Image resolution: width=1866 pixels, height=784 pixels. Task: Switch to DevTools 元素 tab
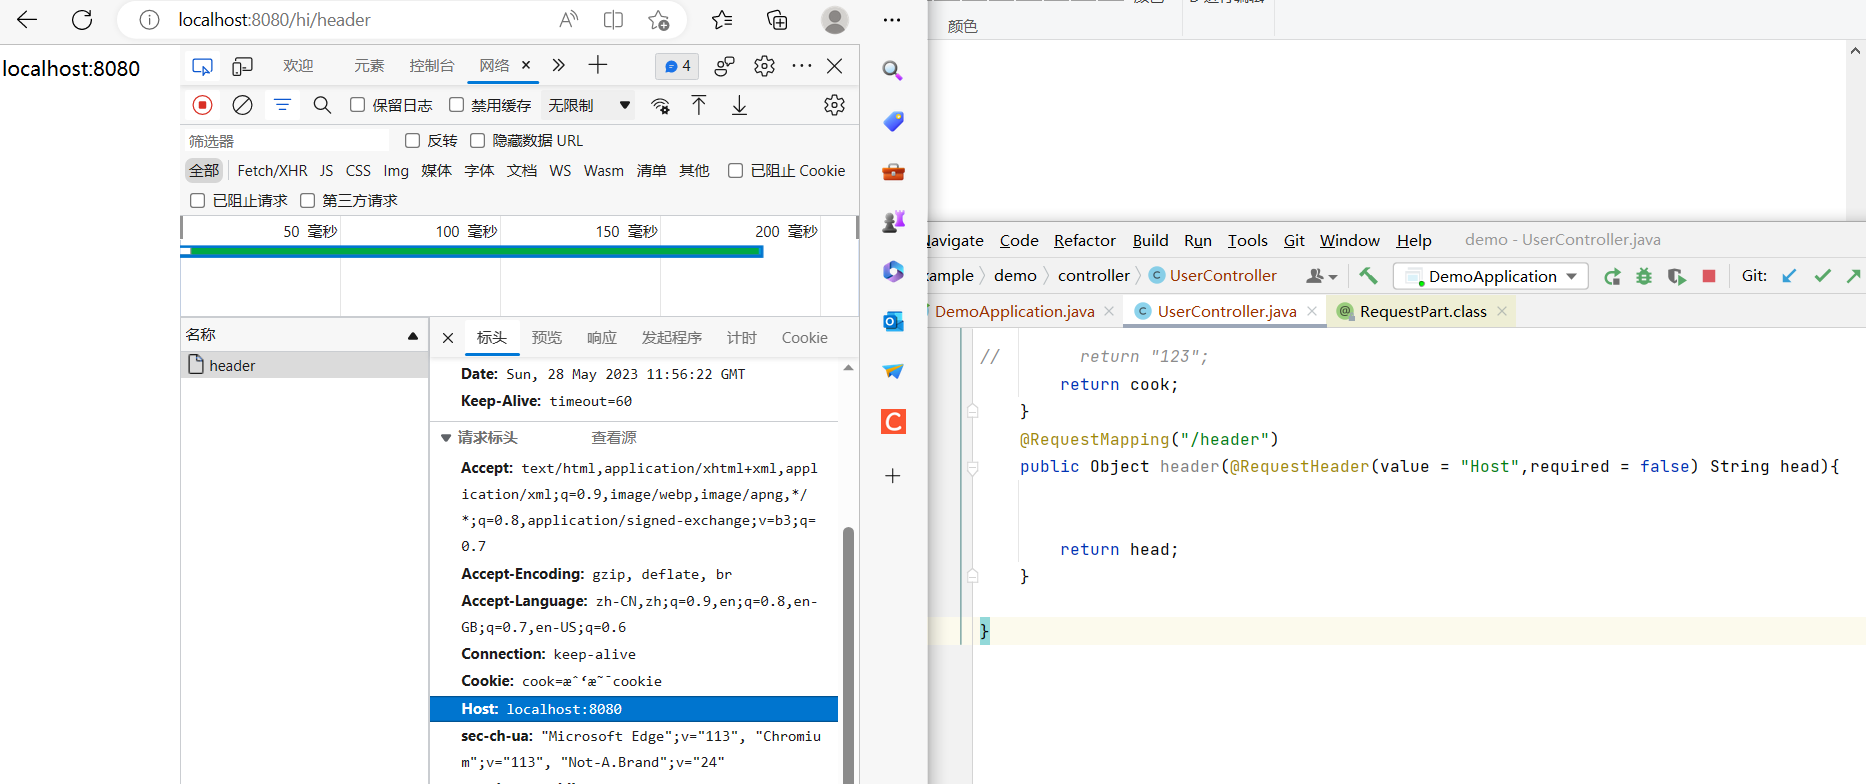point(369,66)
